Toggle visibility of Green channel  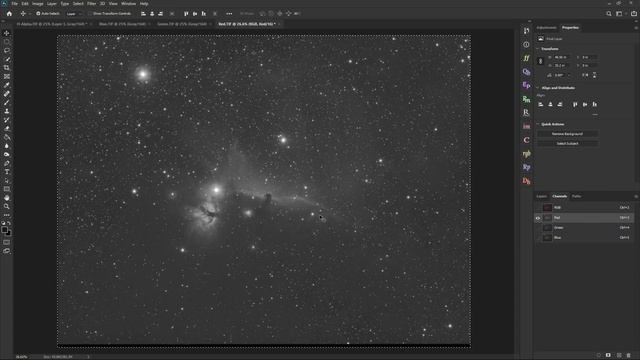click(x=538, y=228)
